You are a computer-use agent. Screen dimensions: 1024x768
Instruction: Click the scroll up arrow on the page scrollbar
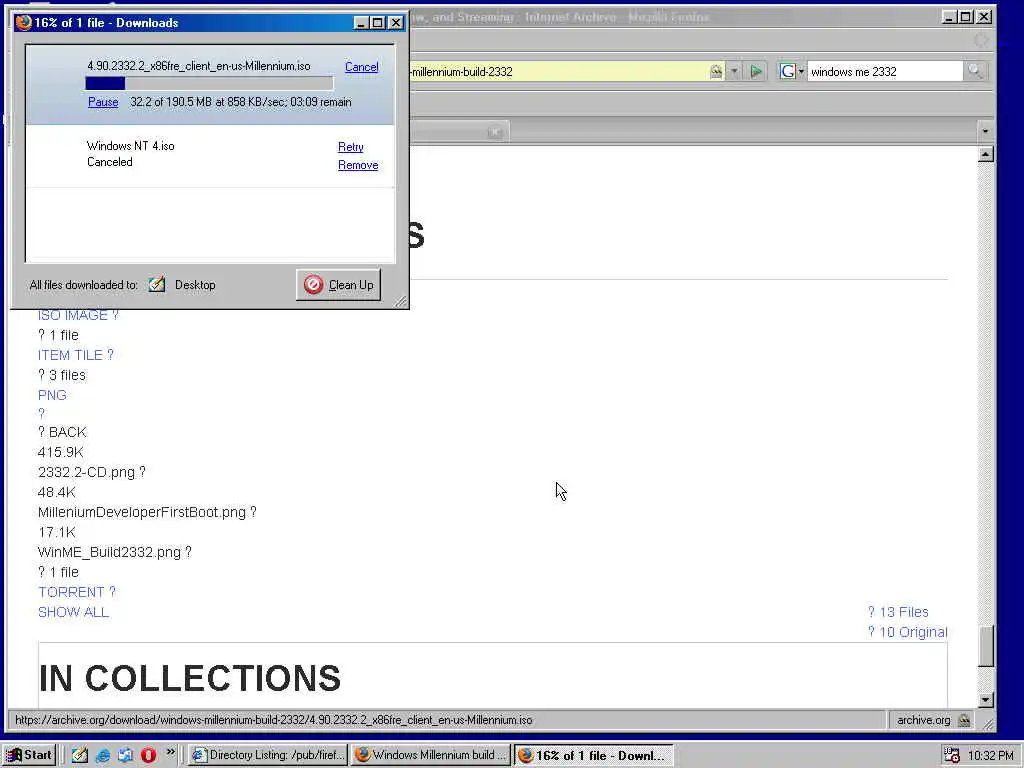986,154
